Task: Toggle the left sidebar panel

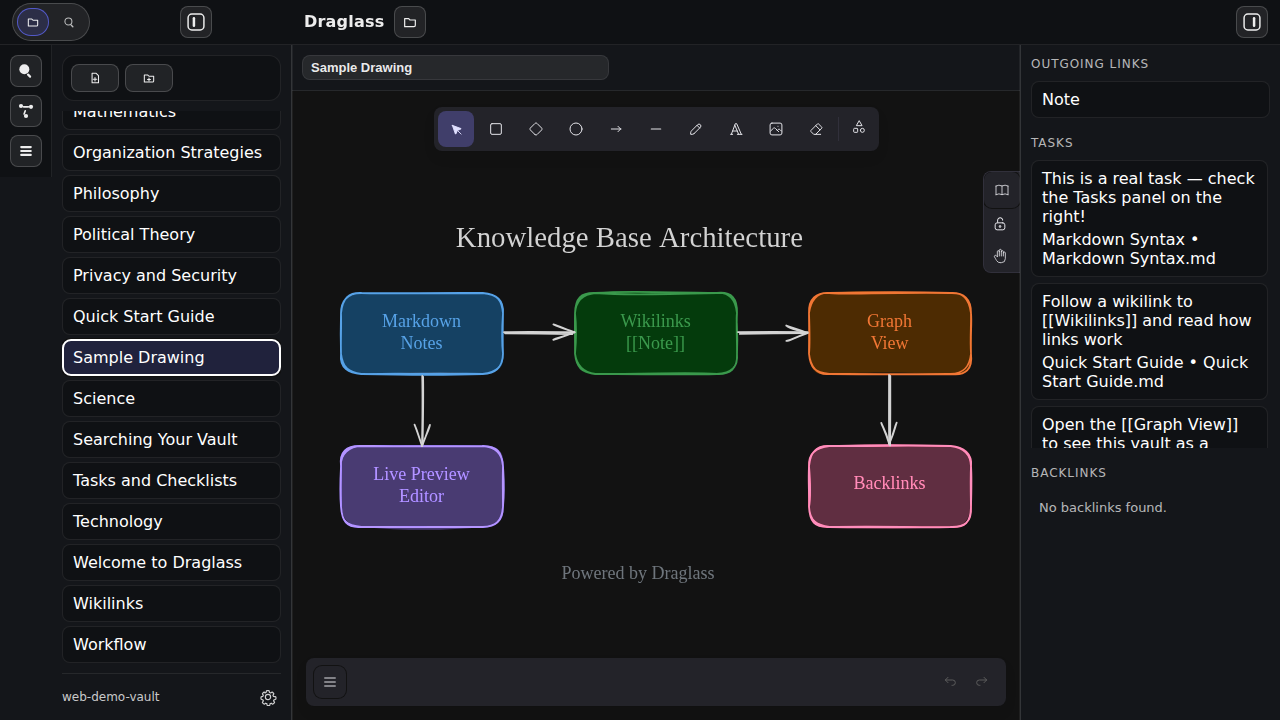Action: click(x=196, y=22)
